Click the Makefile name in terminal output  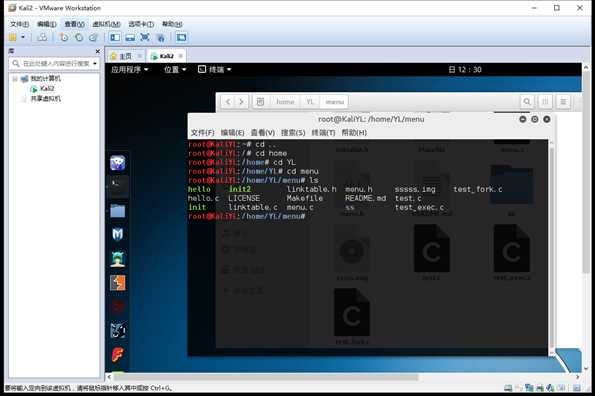(x=304, y=198)
